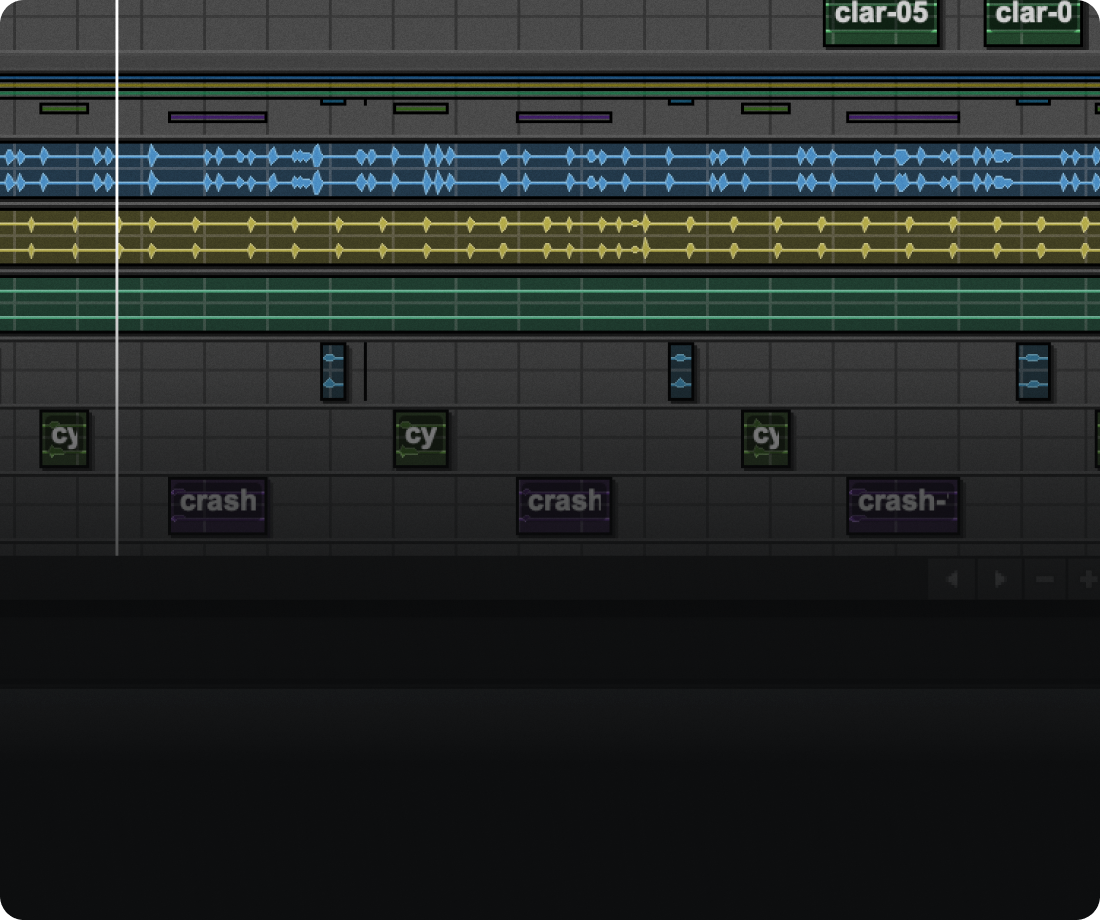Select the rightmost small blue automation clip
1100x920 pixels.
1032,370
